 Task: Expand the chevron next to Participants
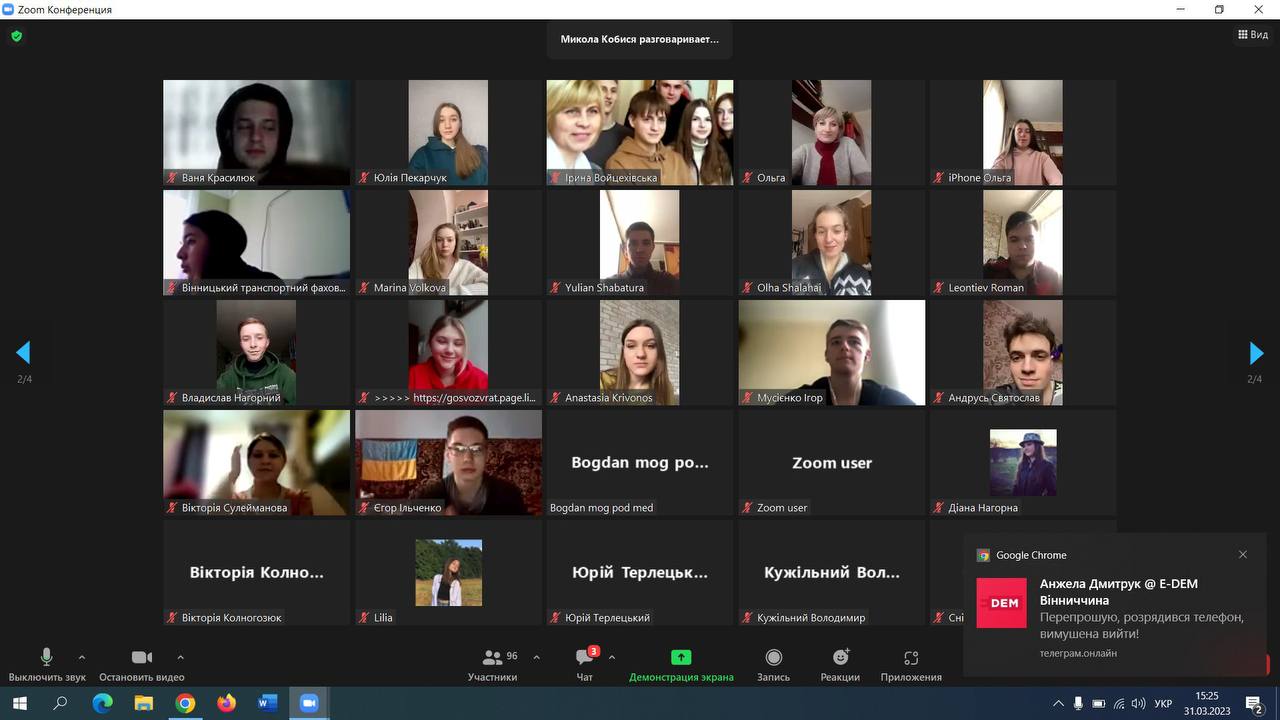536,657
